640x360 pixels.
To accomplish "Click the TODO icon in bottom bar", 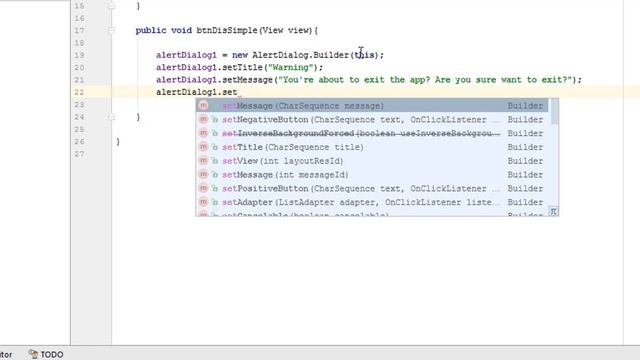I will (x=33, y=354).
